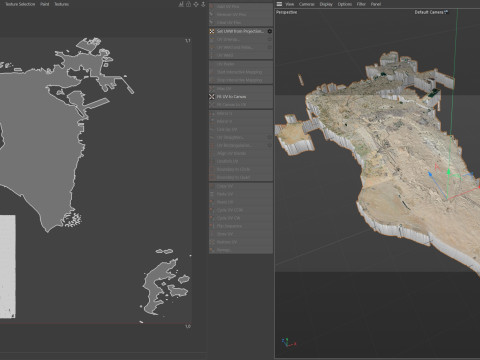Run Fit UV to Canvas
Image resolution: width=480 pixels, height=360 pixels.
click(240, 97)
